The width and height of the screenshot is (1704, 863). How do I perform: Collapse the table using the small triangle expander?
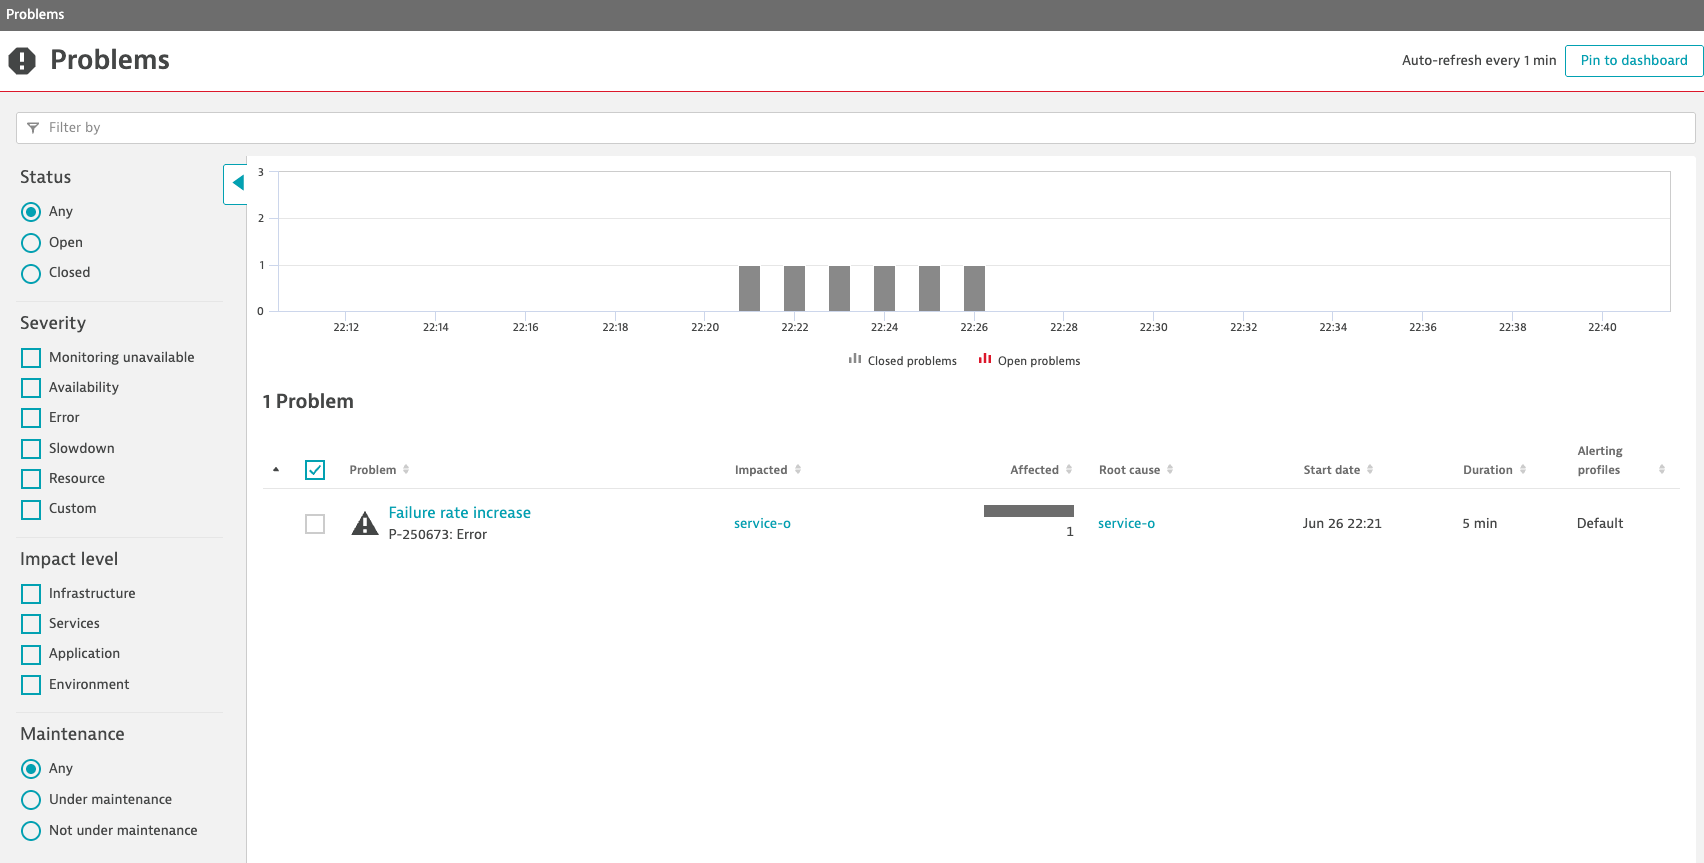click(276, 470)
